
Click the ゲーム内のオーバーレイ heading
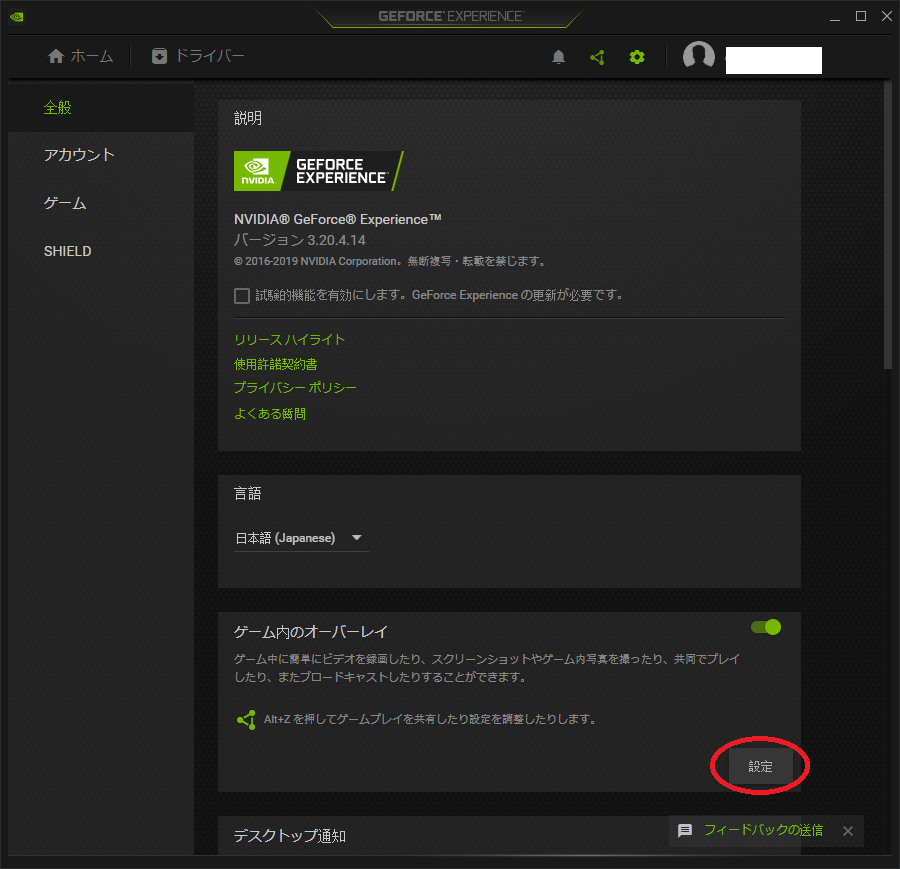311,632
